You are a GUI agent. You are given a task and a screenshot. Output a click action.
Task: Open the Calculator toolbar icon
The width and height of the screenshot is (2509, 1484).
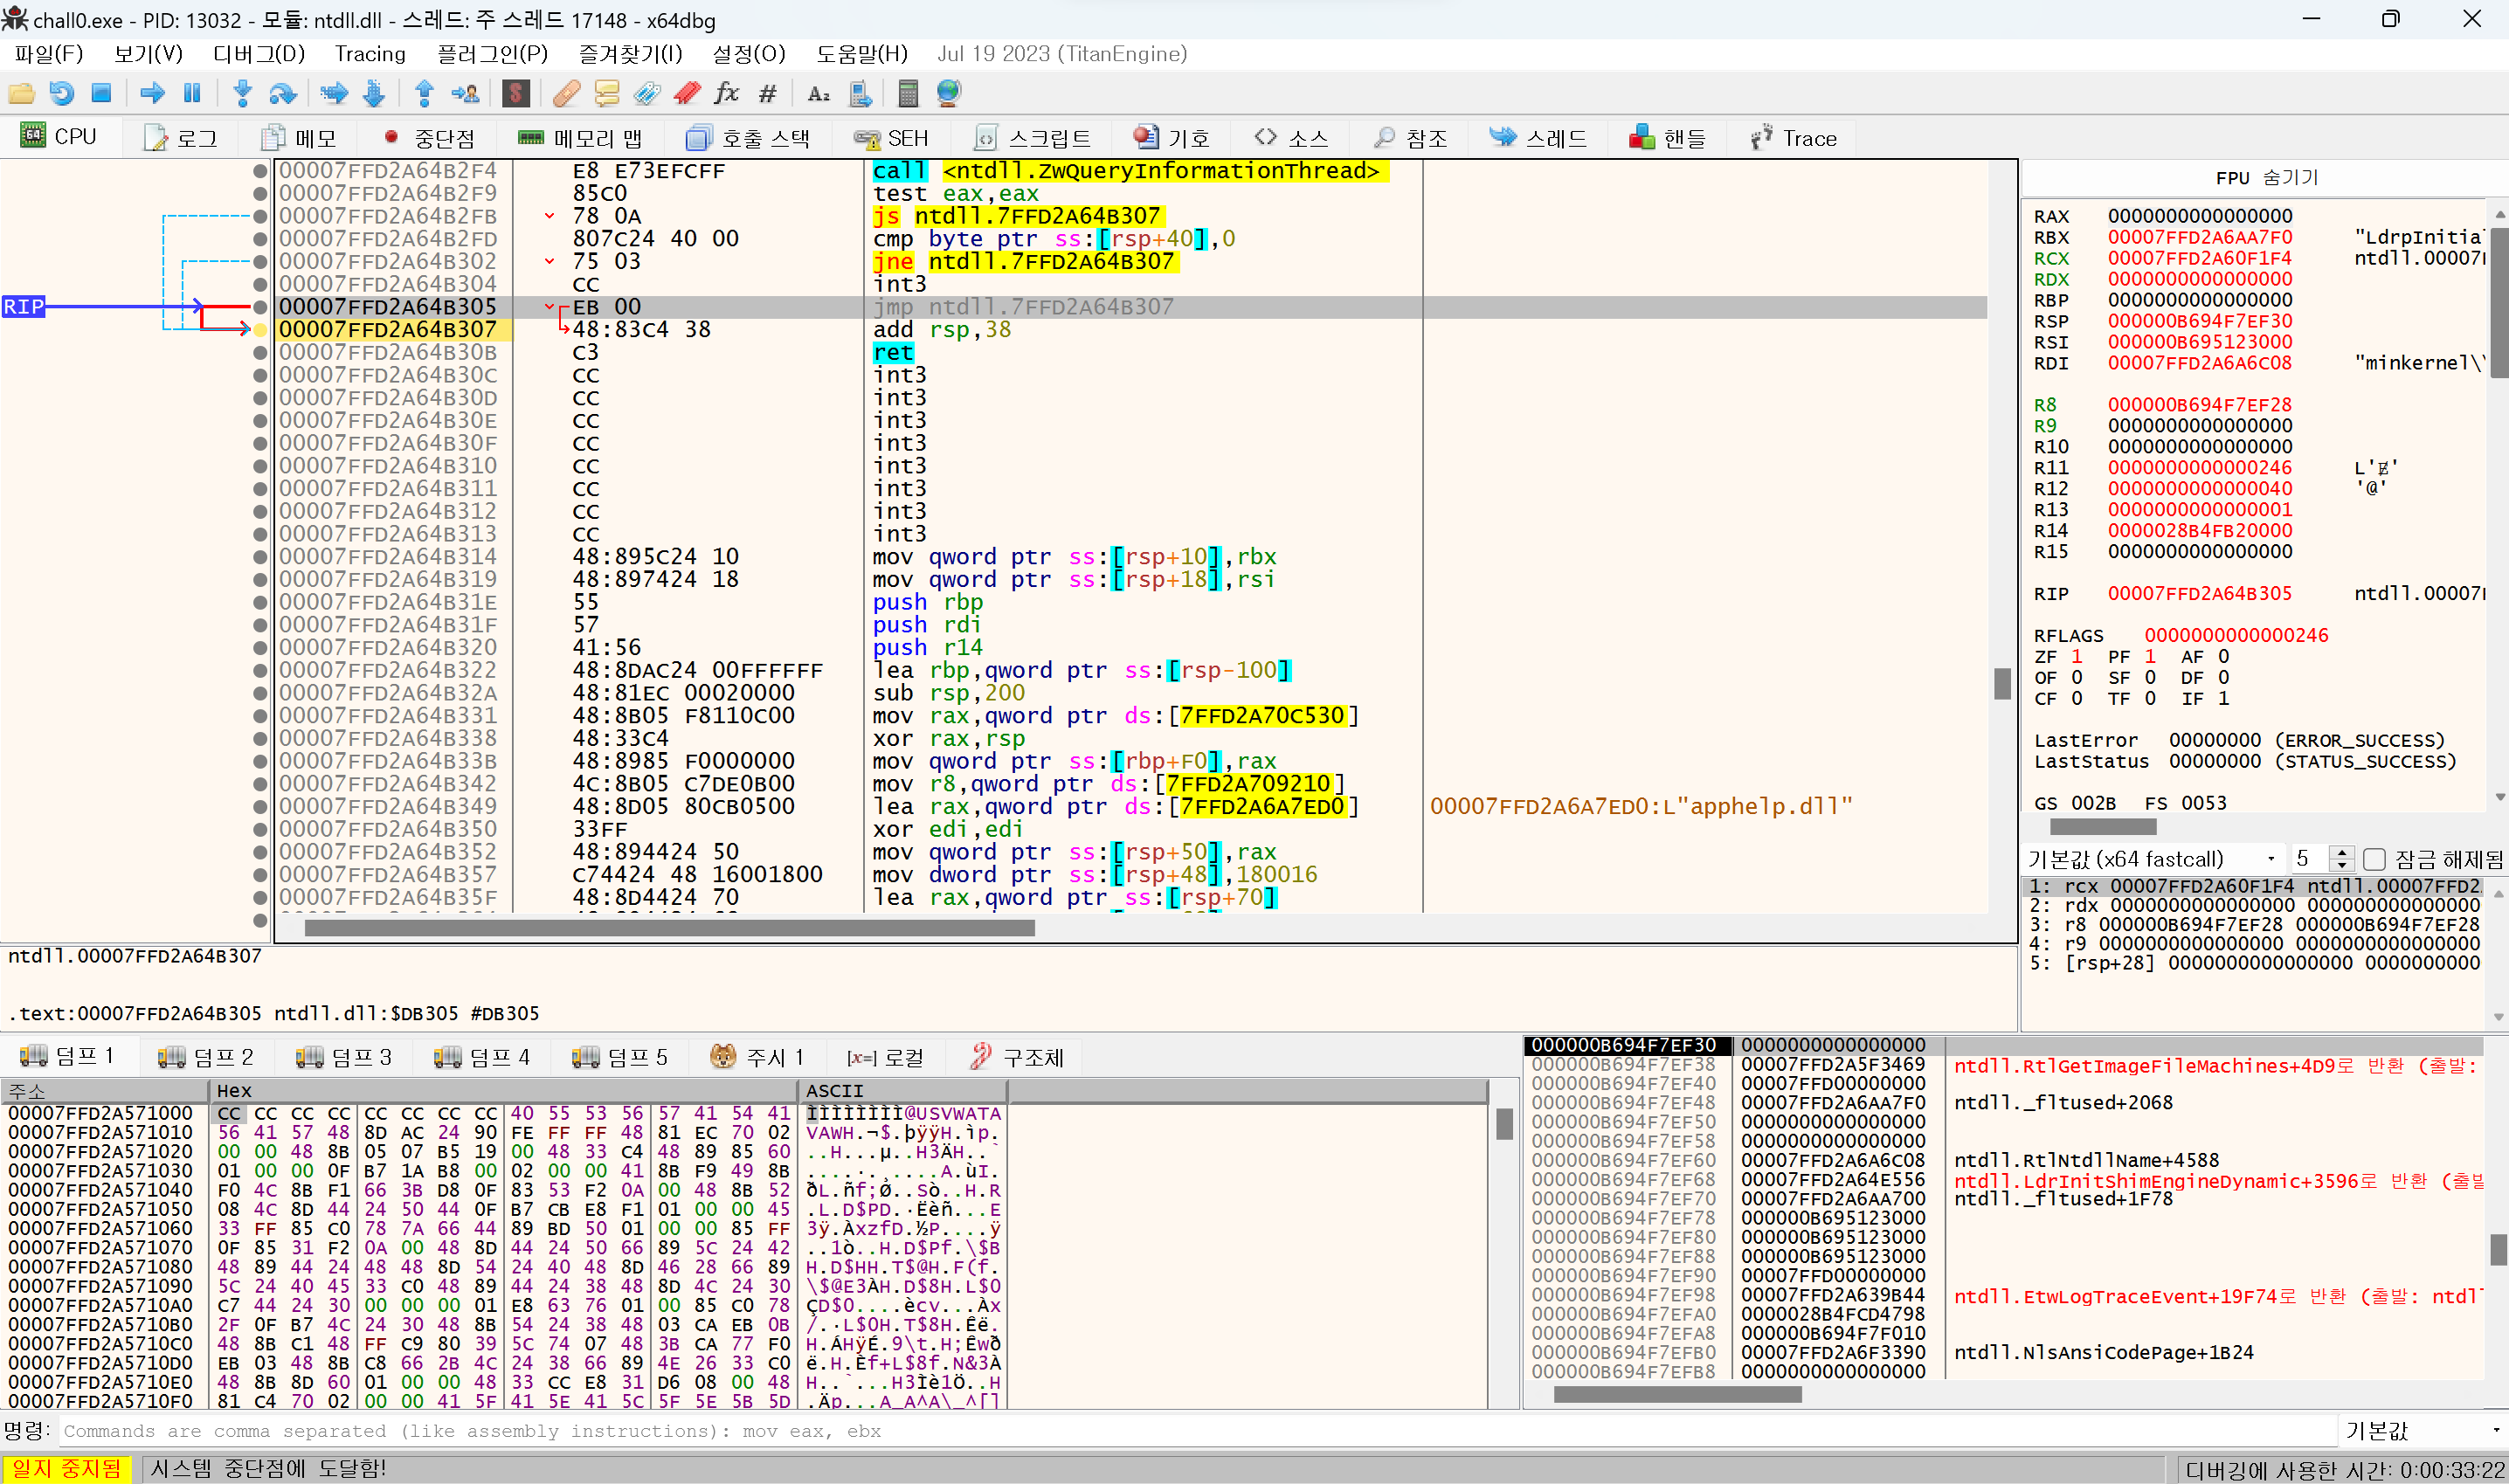pyautogui.click(x=908, y=94)
